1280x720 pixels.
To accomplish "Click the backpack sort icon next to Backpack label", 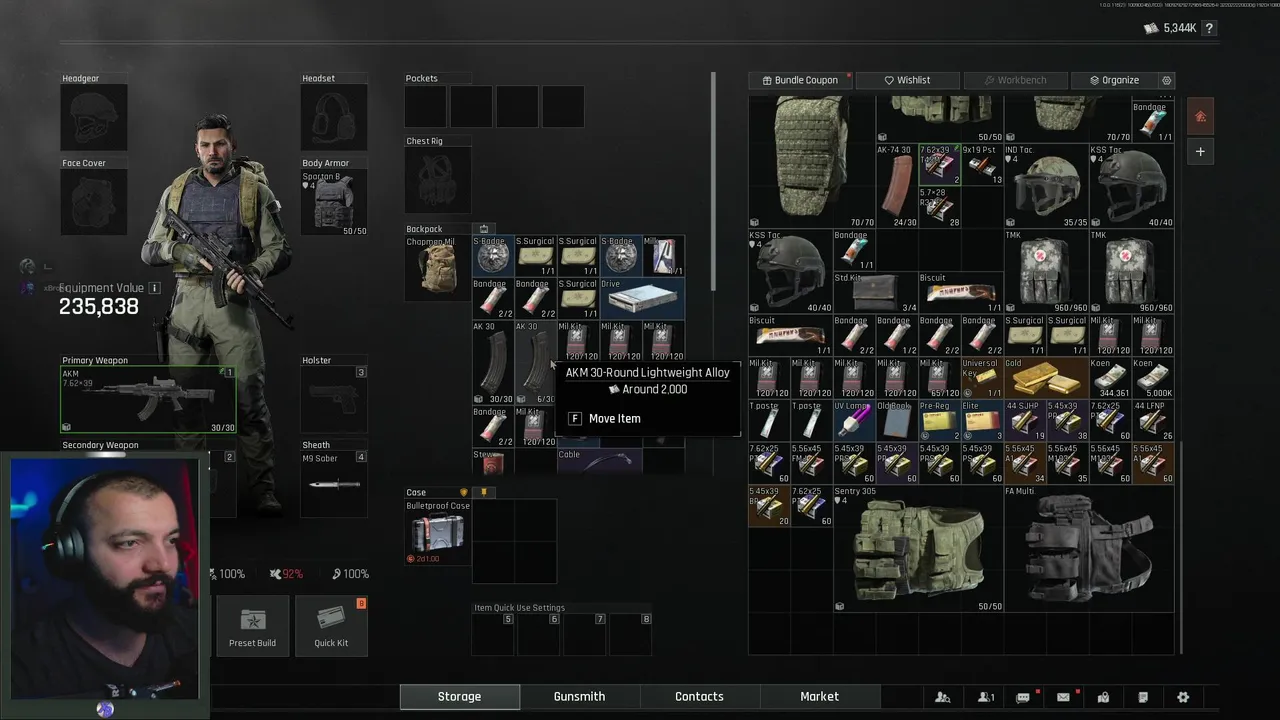I will point(484,229).
